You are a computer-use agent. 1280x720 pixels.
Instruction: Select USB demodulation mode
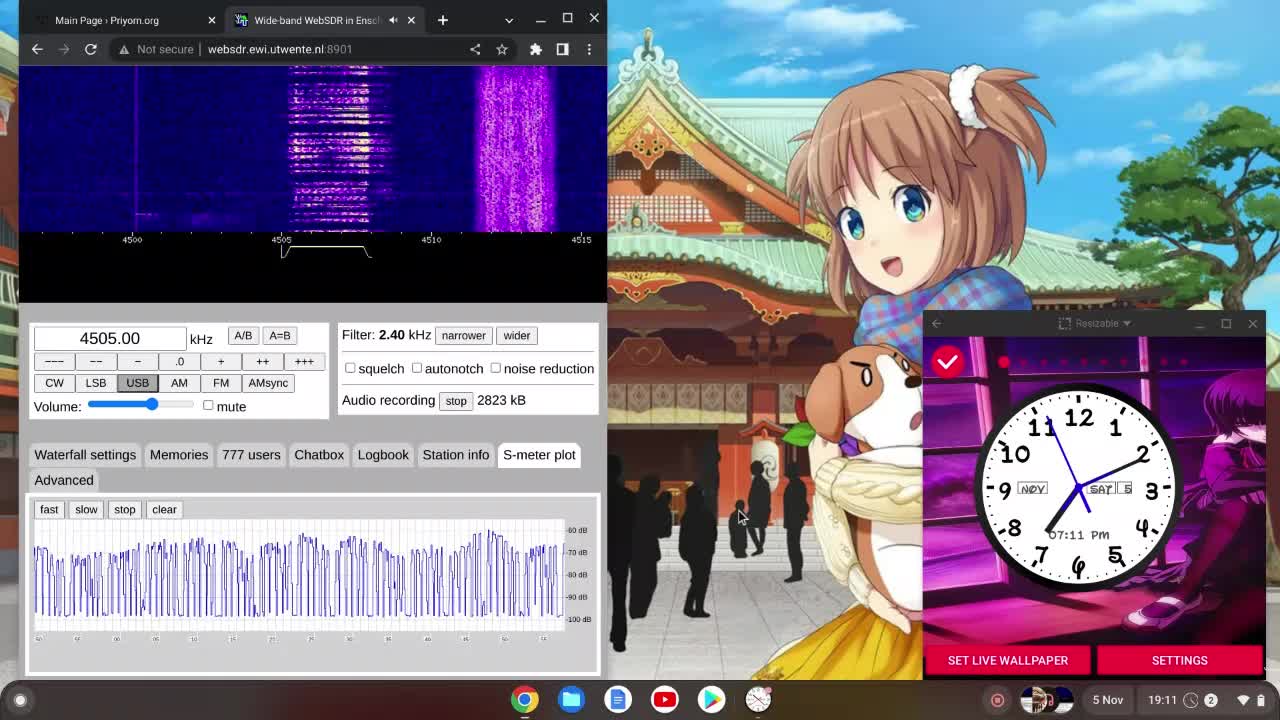click(x=137, y=383)
